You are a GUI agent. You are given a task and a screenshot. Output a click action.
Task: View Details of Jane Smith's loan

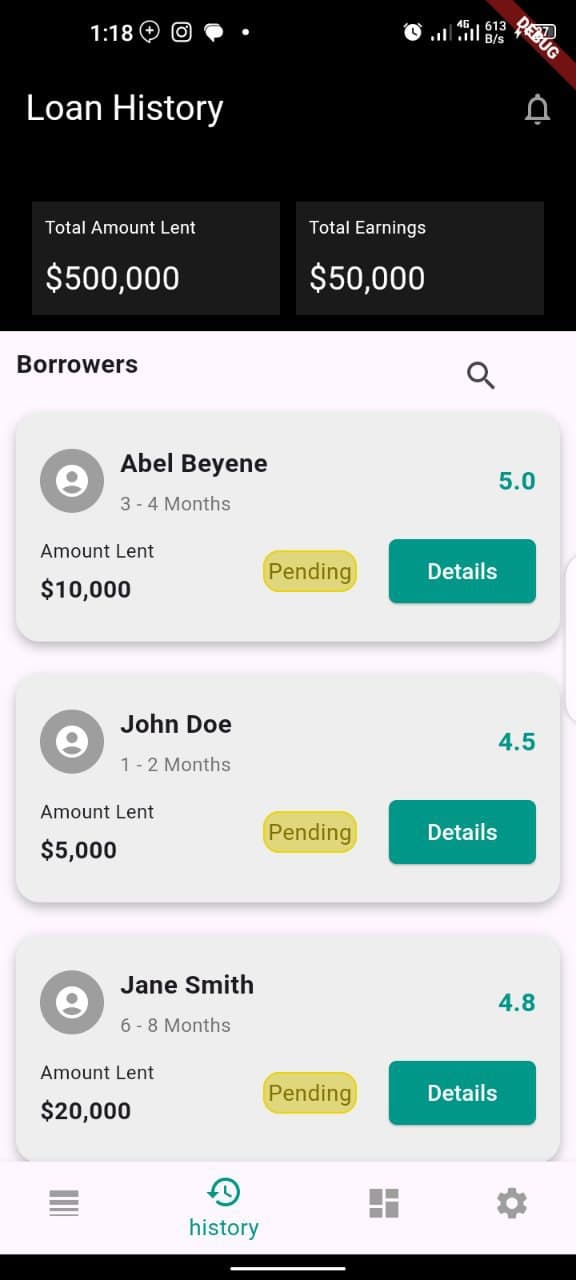(462, 1093)
